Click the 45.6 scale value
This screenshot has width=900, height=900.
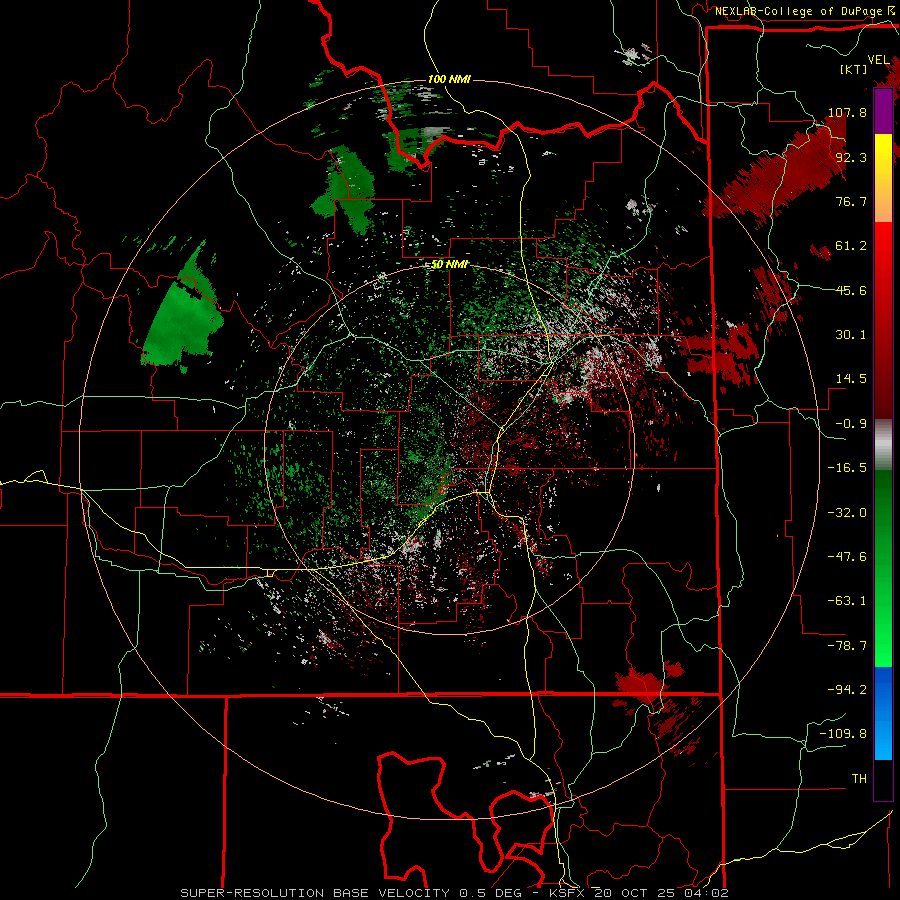click(x=851, y=290)
